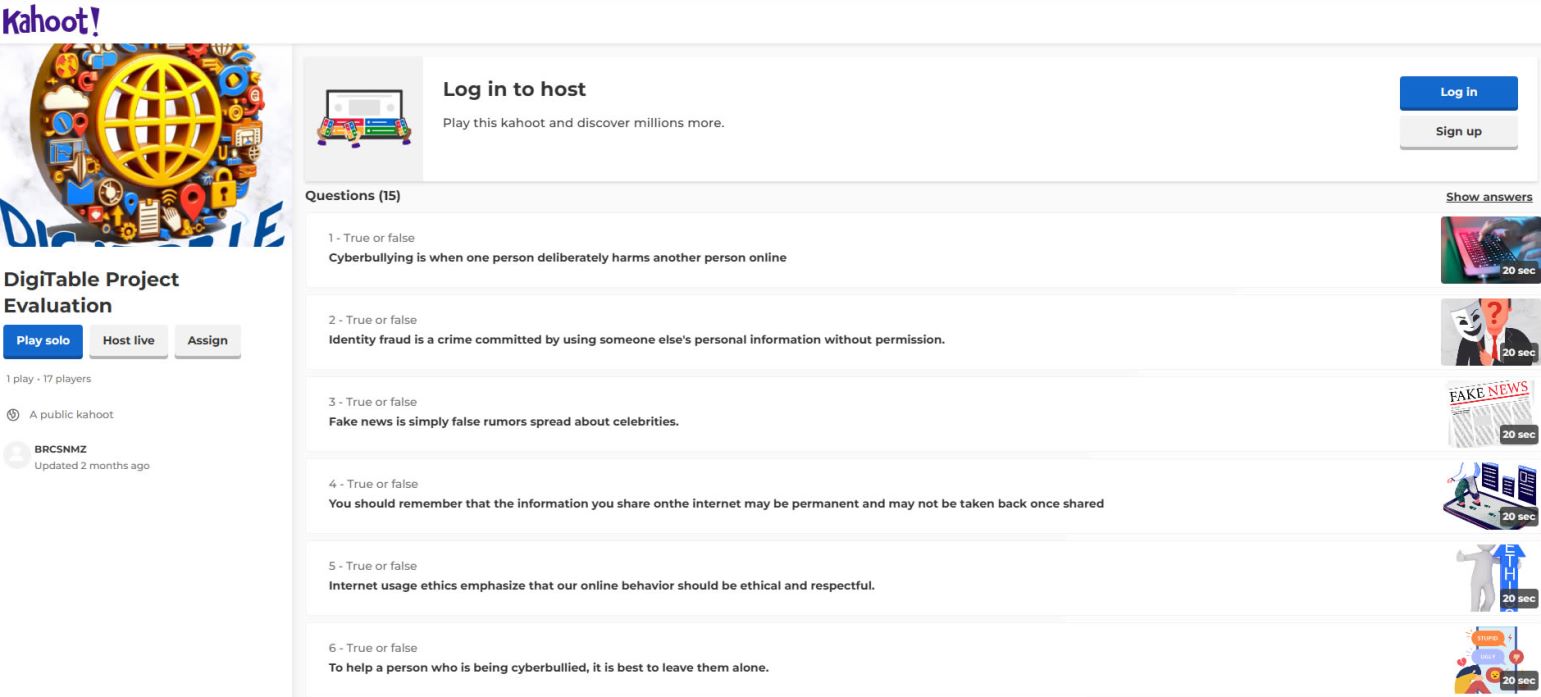This screenshot has width=1541, height=697.
Task: Open question 4 devices thumbnail
Action: [1489, 496]
